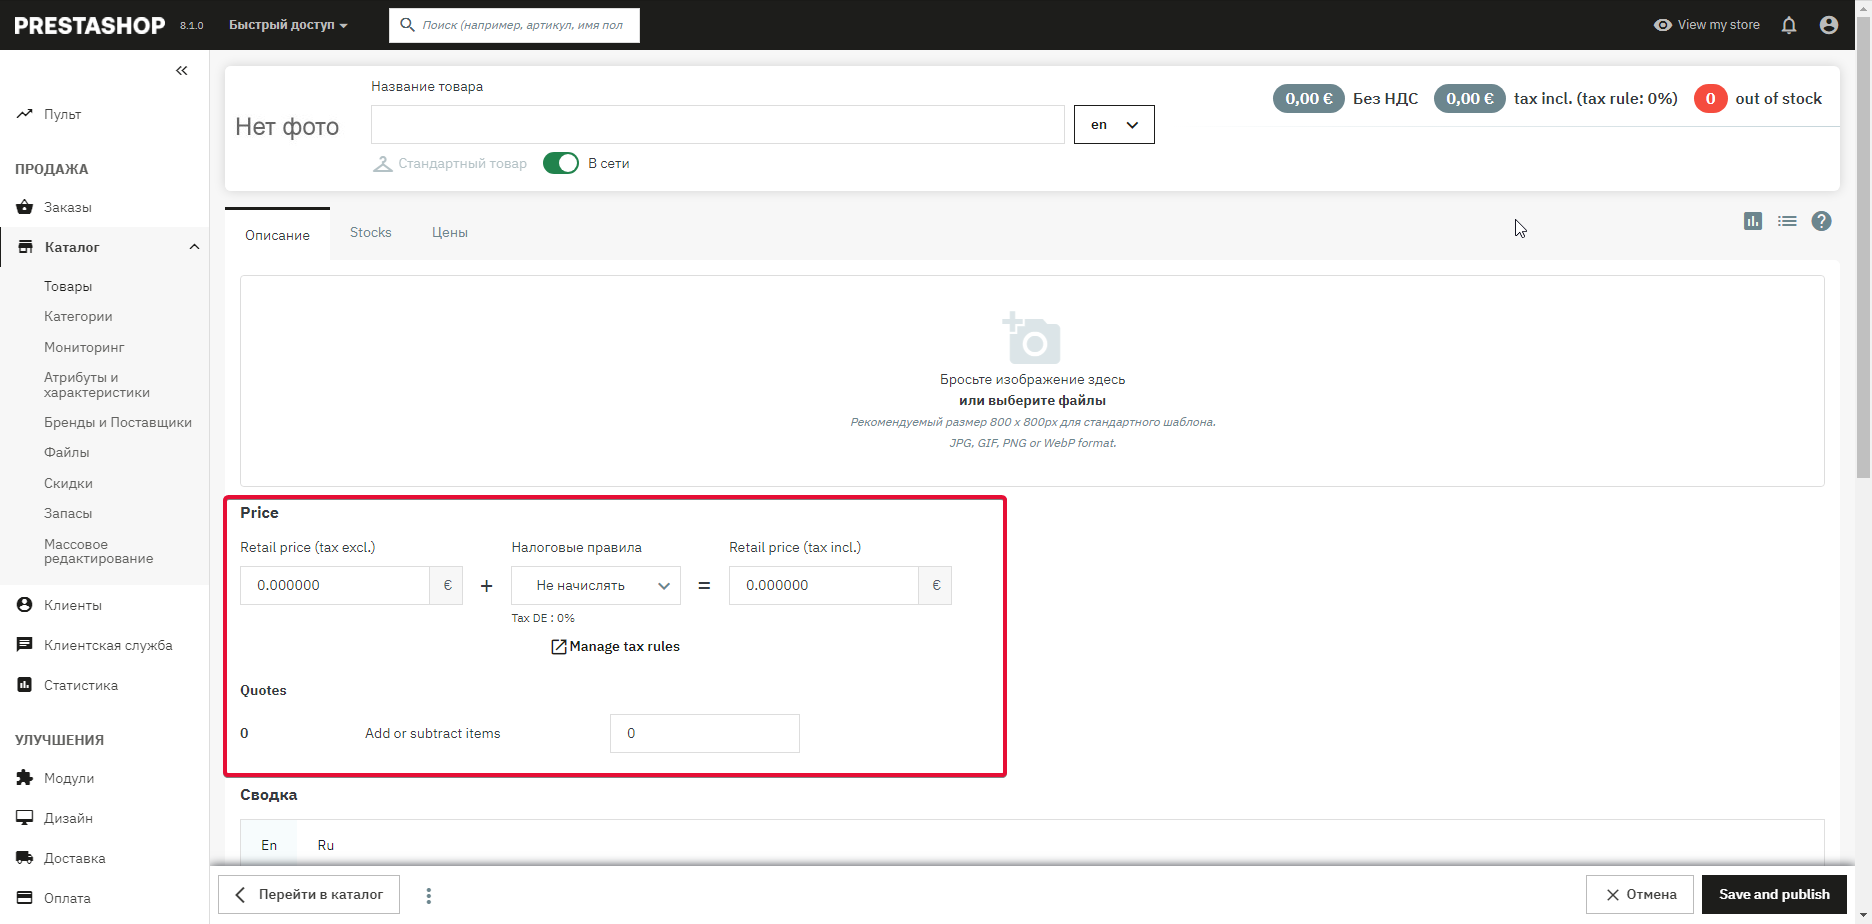
Task: Focus the Retail price (tax incl.) field
Action: [x=824, y=585]
